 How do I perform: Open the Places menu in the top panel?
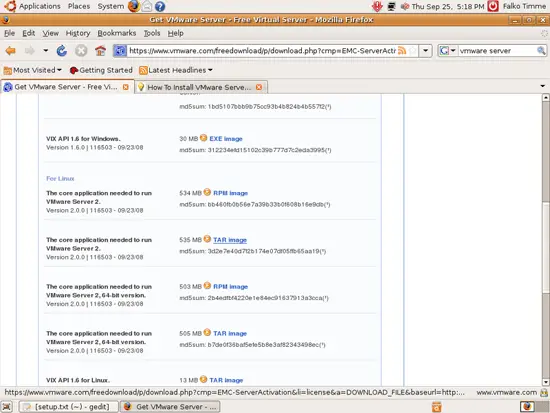[79, 6]
